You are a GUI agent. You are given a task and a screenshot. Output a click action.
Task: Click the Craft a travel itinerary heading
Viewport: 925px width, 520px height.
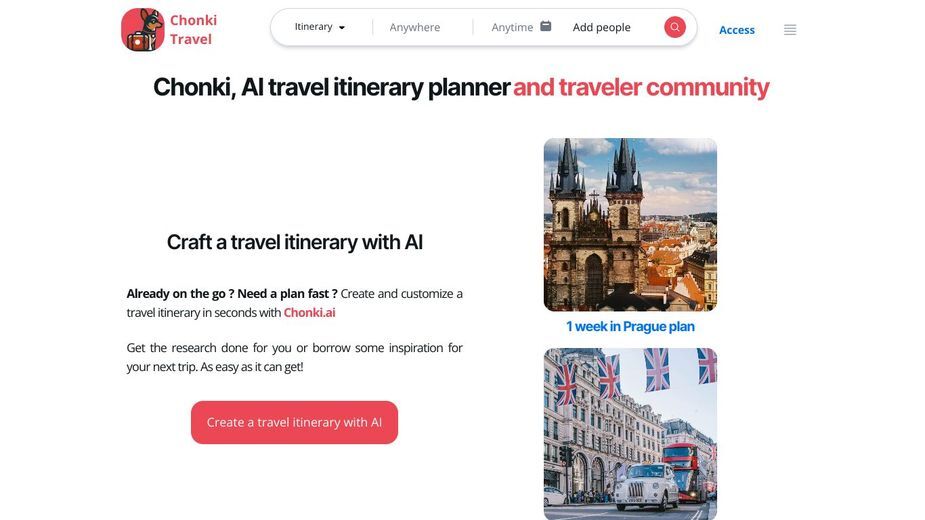(294, 242)
